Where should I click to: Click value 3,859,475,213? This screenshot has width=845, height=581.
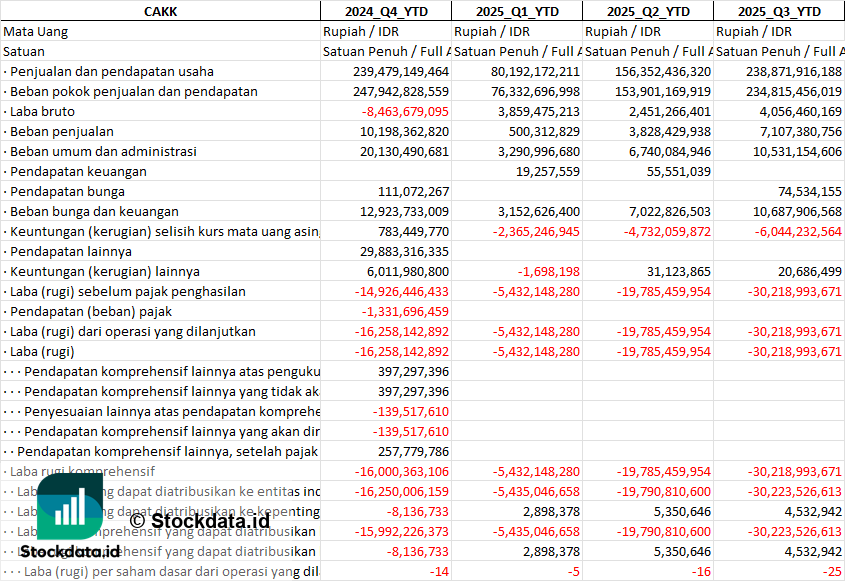[x=539, y=112]
